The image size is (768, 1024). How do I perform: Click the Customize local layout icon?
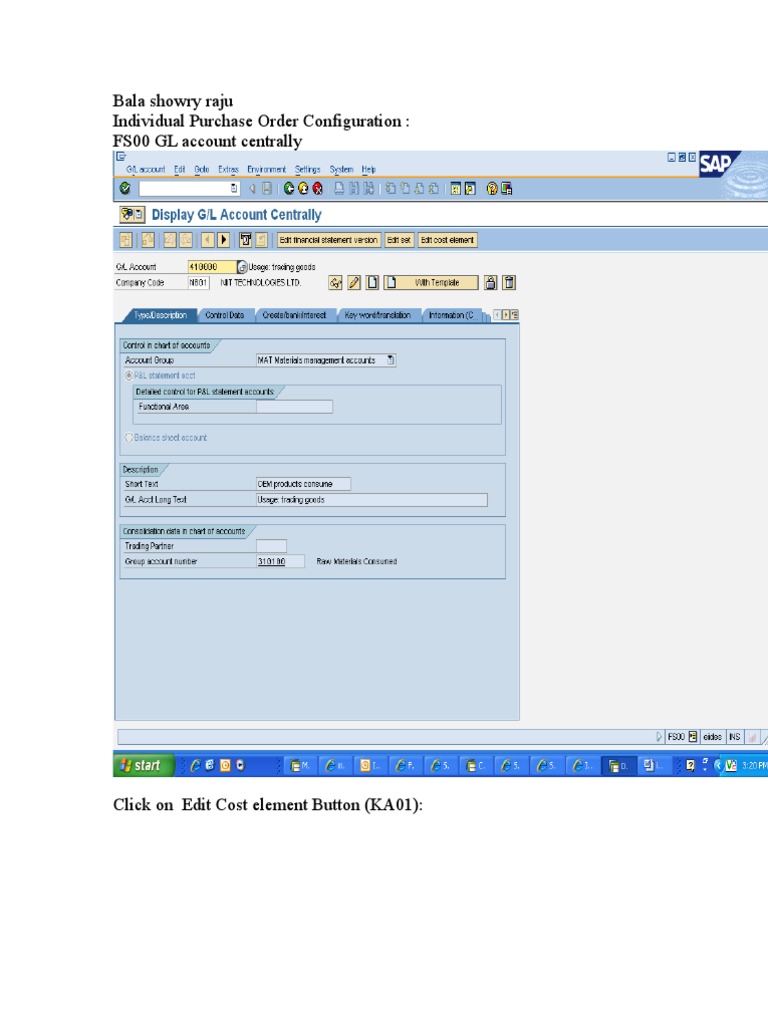506,189
